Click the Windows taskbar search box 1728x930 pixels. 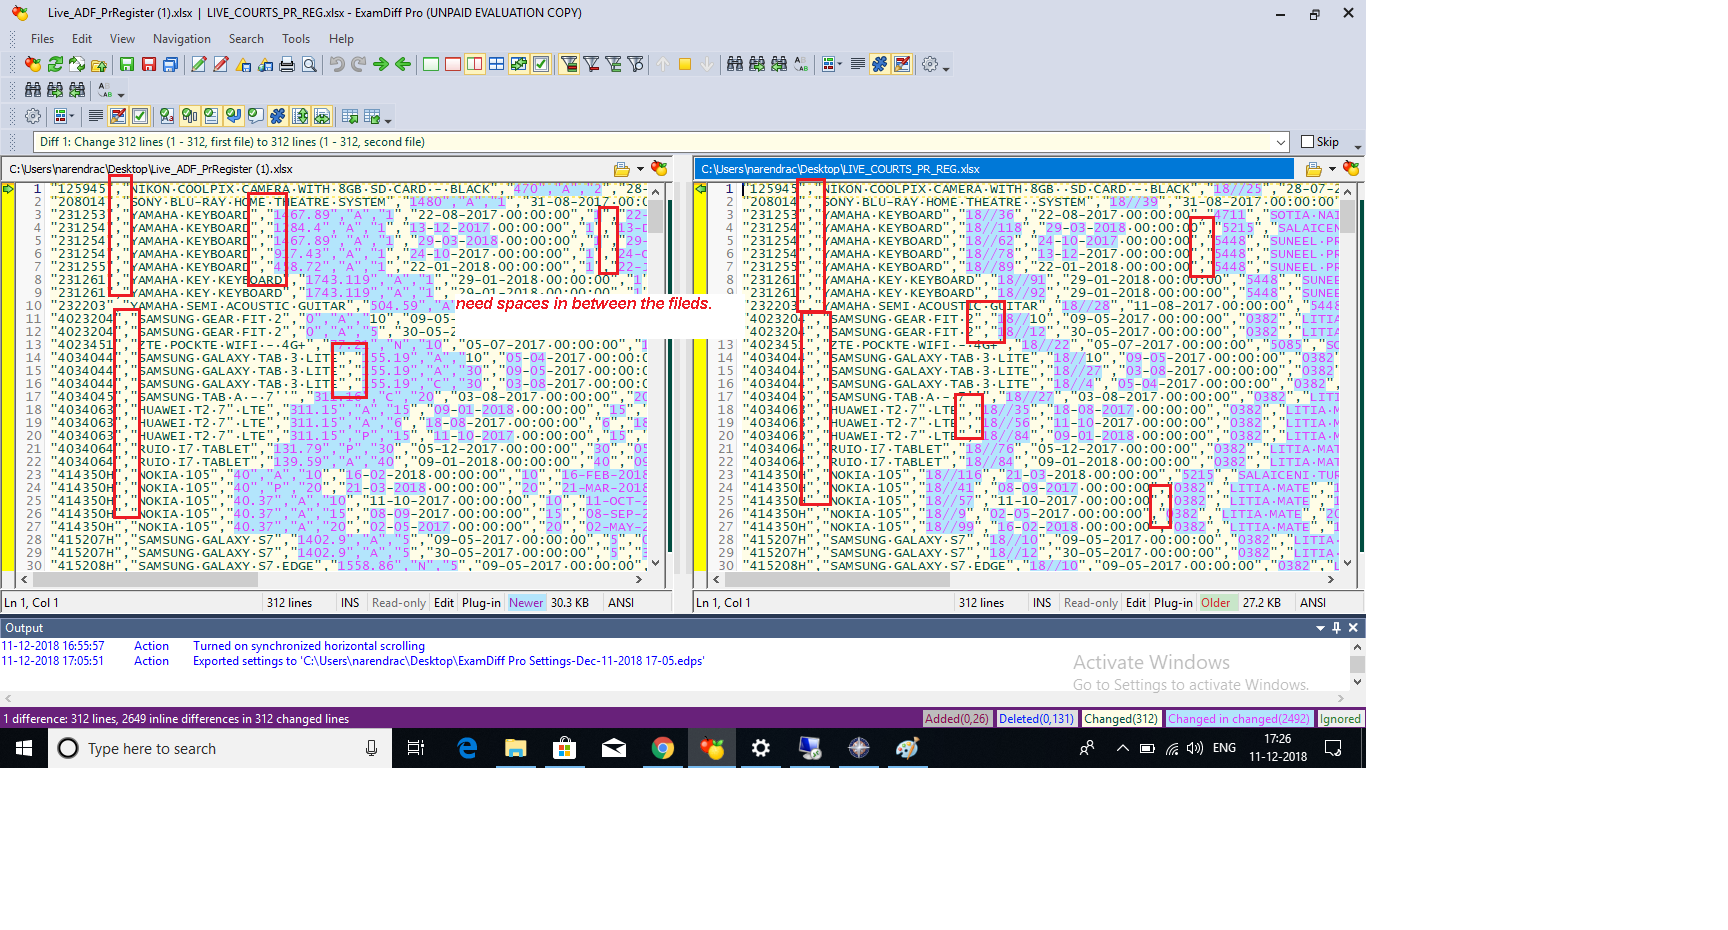coord(220,748)
